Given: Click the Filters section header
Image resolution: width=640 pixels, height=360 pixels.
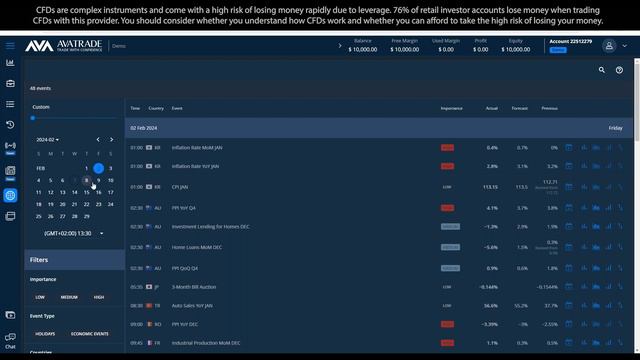Looking at the screenshot, I should [x=75, y=260].
